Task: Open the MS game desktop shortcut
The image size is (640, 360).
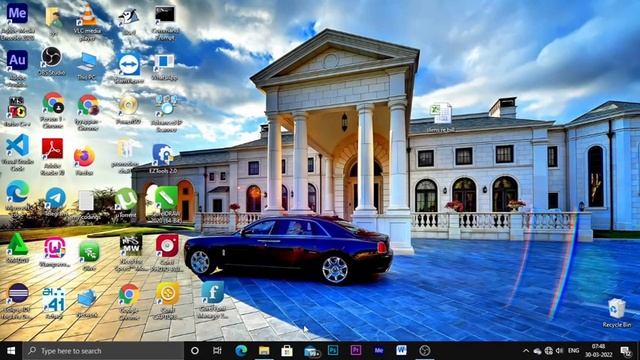Action: click(x=17, y=111)
